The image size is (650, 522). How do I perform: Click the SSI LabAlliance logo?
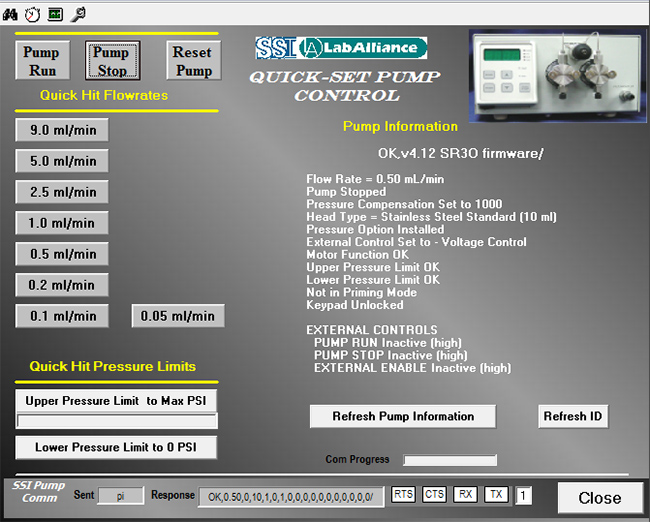(341, 48)
